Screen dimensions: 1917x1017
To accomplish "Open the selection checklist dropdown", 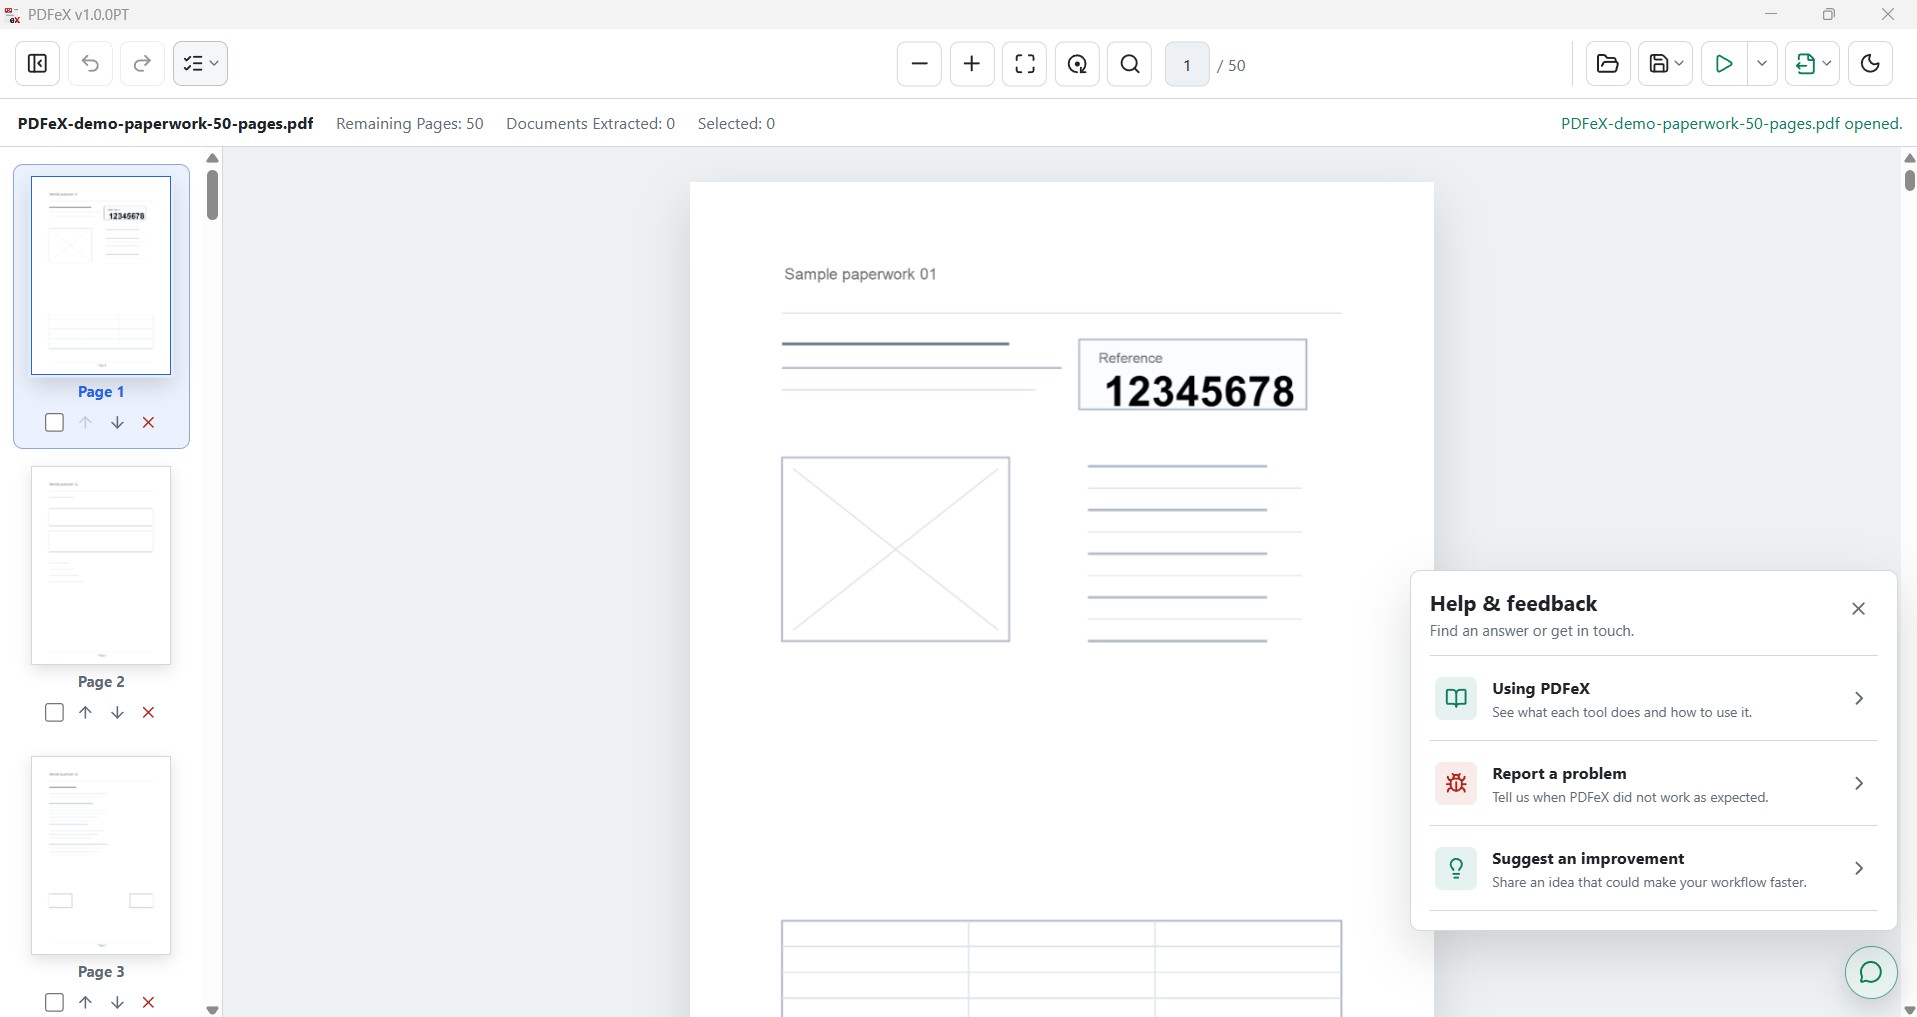I will pyautogui.click(x=200, y=64).
